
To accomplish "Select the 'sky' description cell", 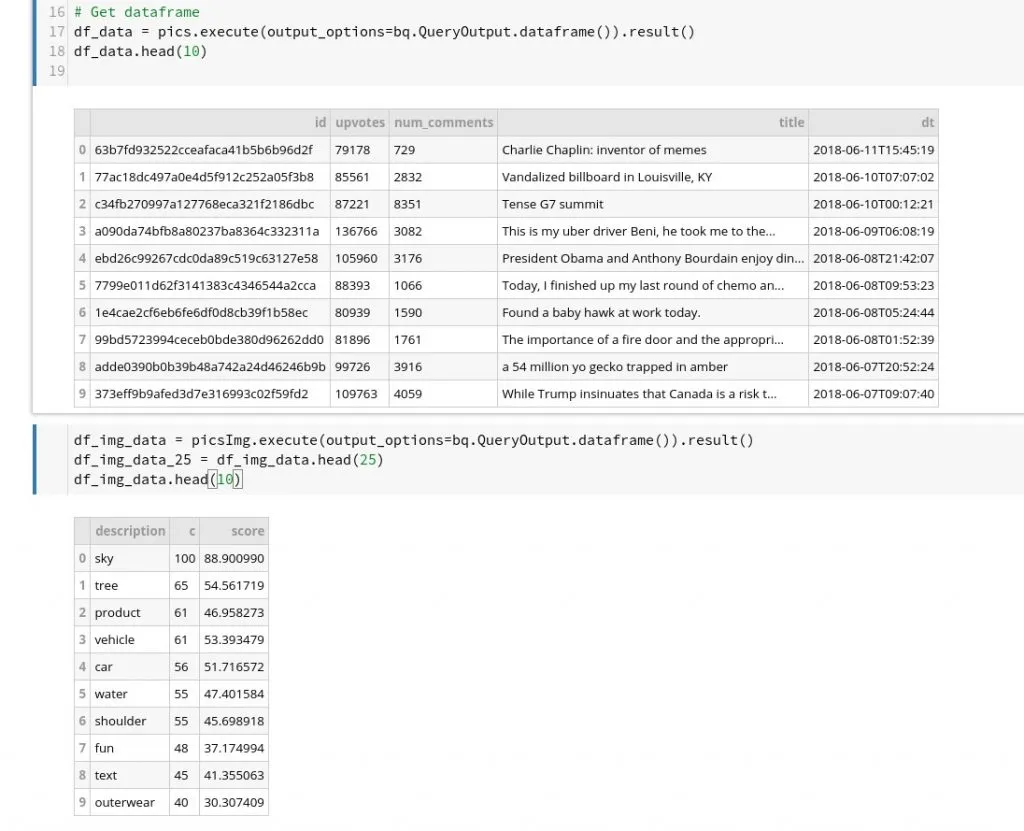I will pos(104,558).
